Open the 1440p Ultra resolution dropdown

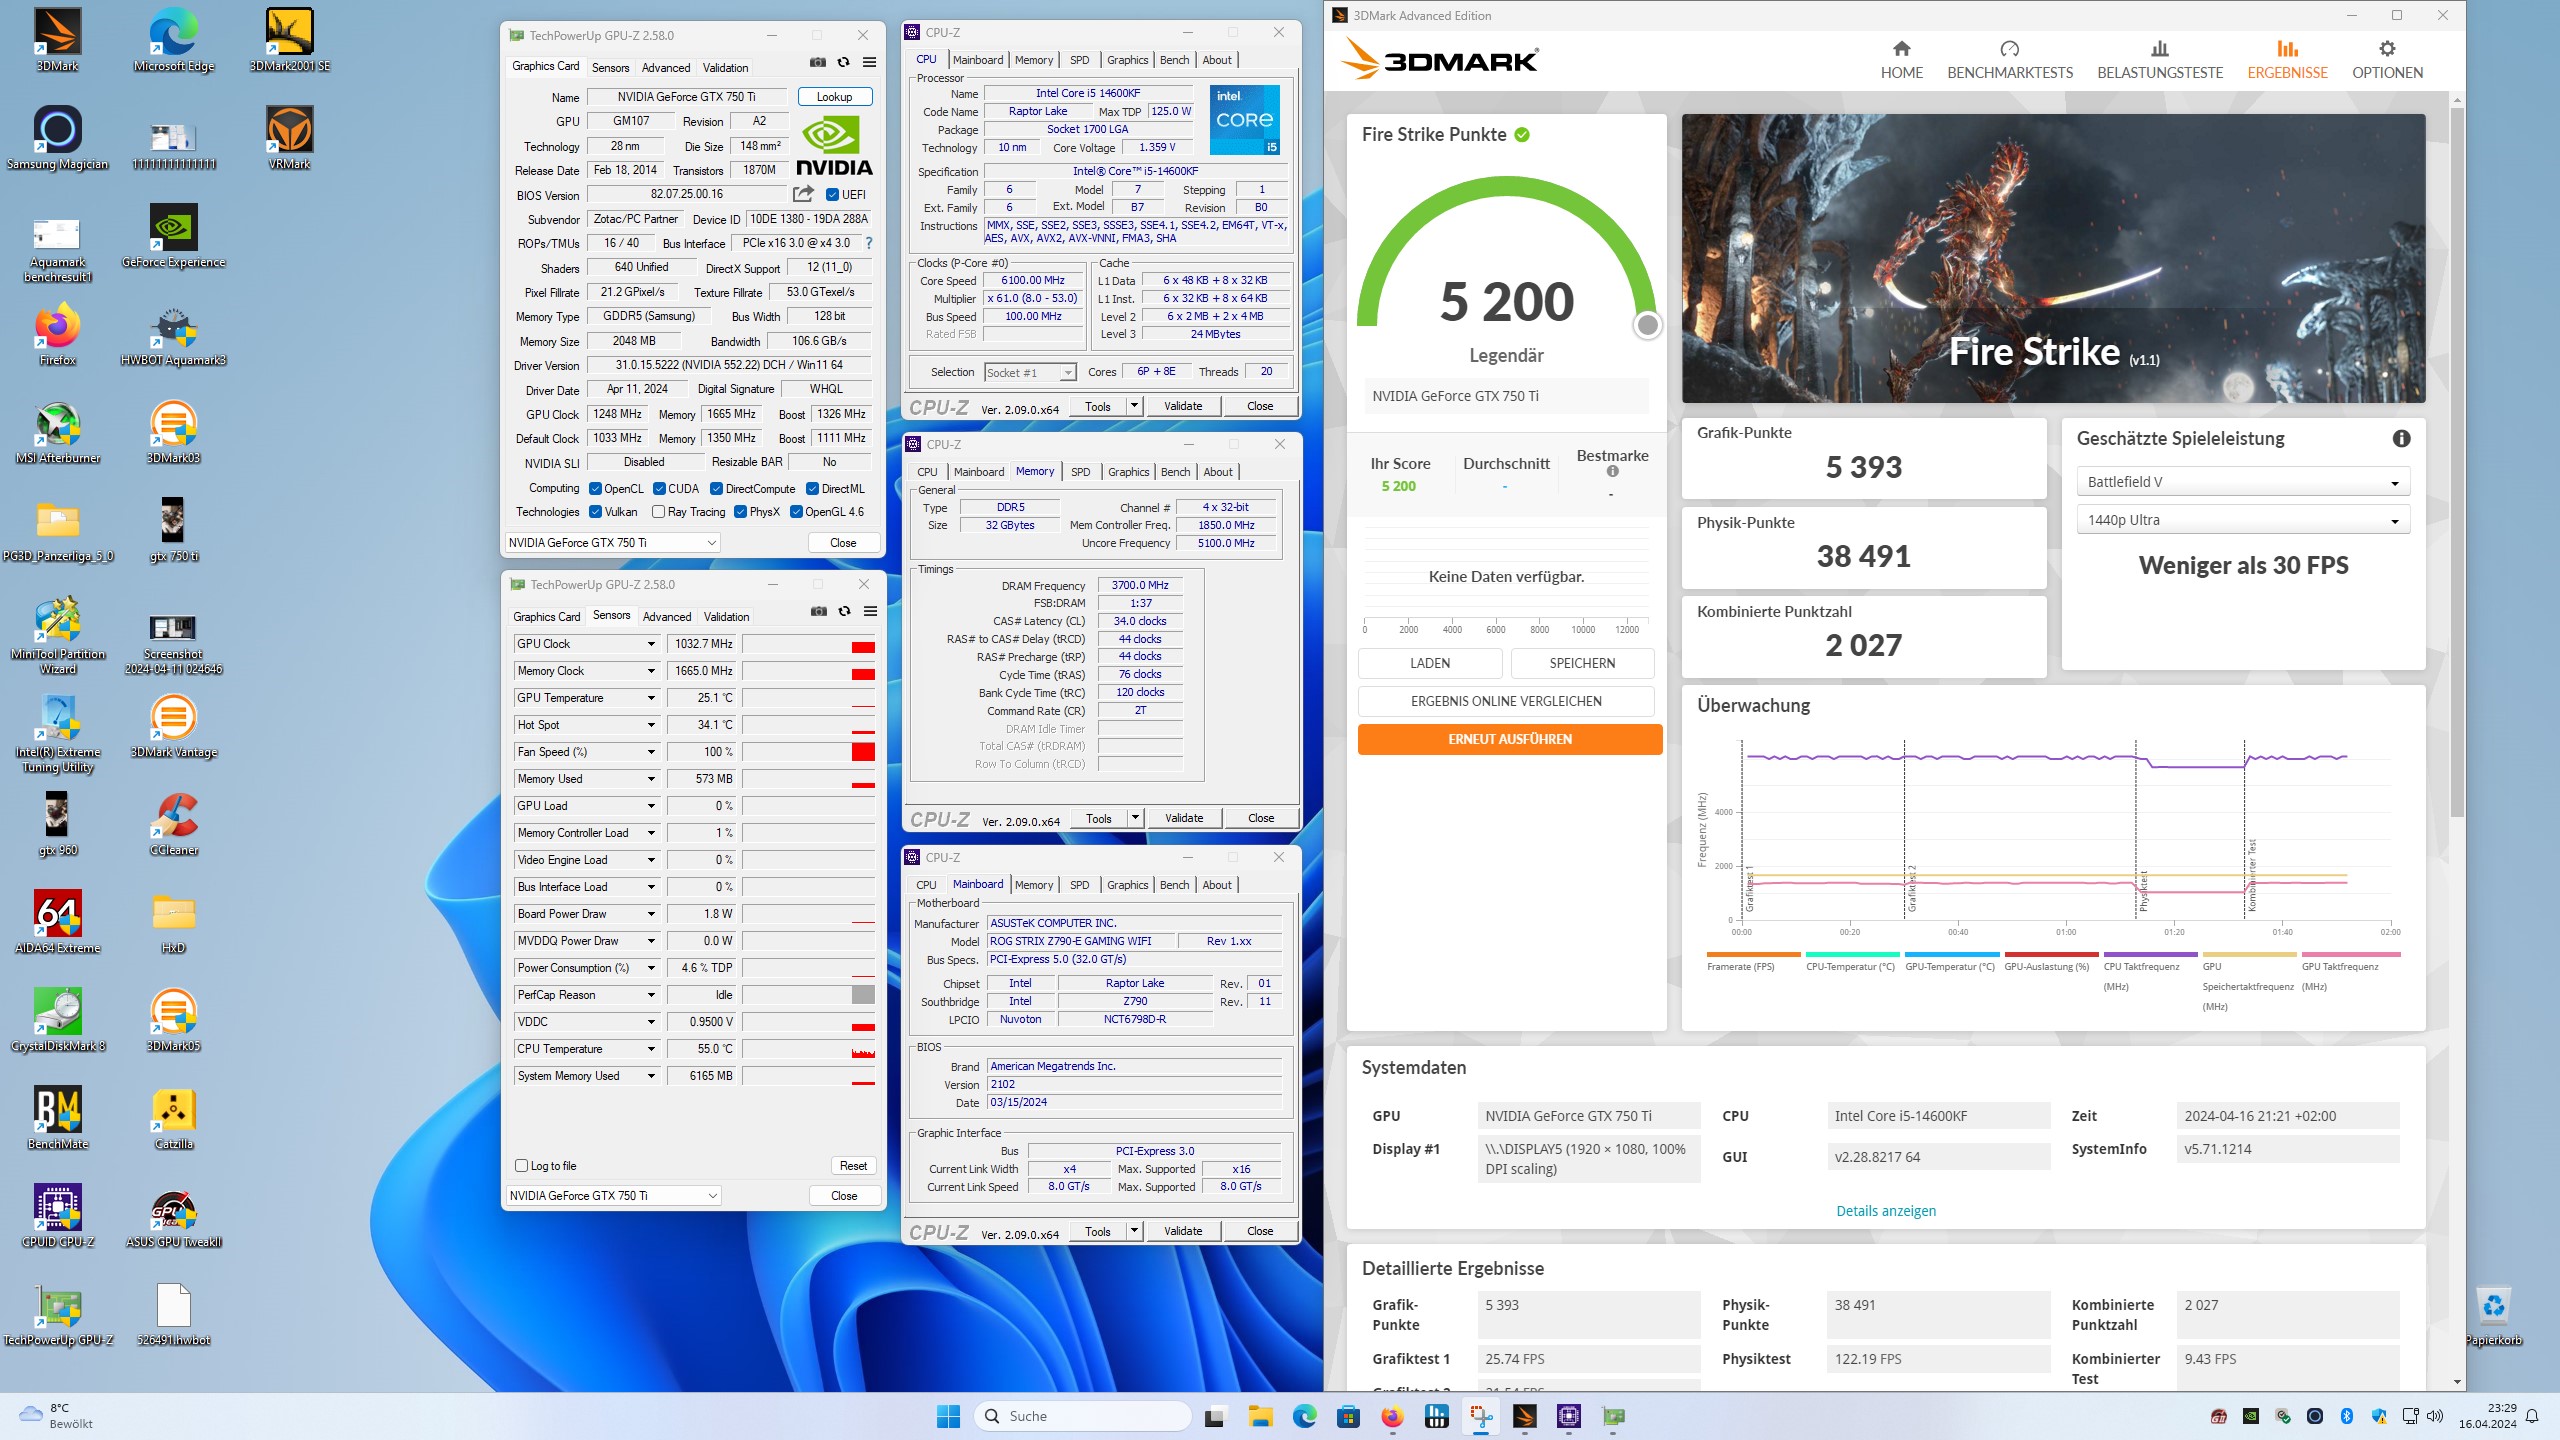(2243, 520)
